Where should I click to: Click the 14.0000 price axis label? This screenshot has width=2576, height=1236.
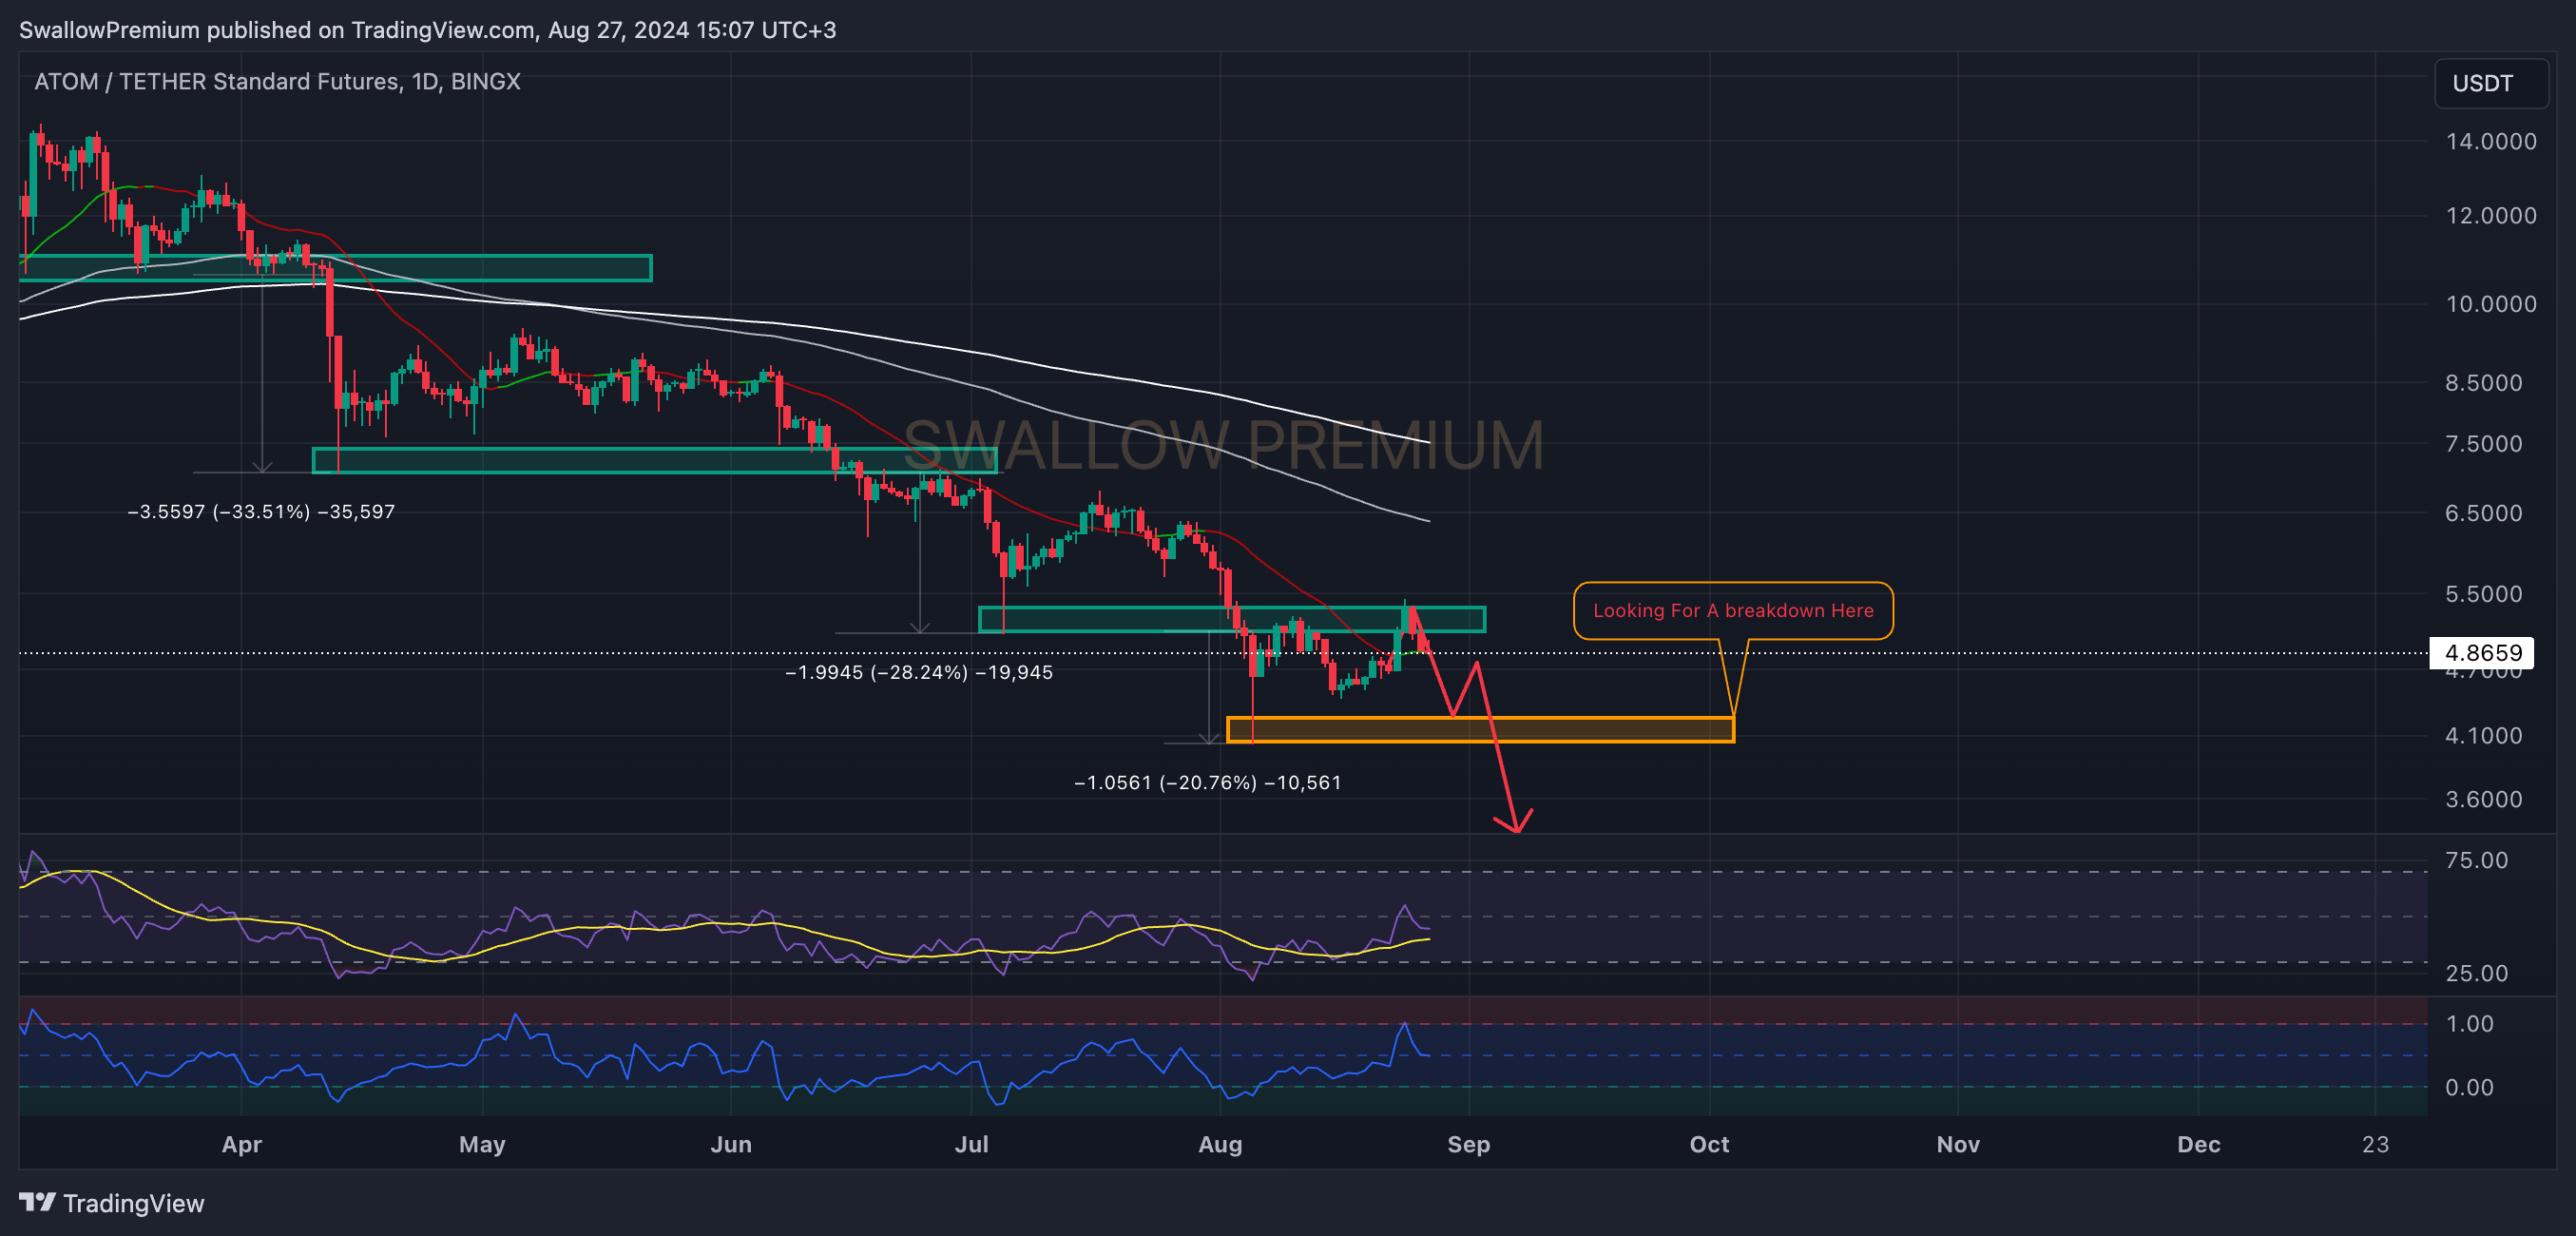point(2490,141)
